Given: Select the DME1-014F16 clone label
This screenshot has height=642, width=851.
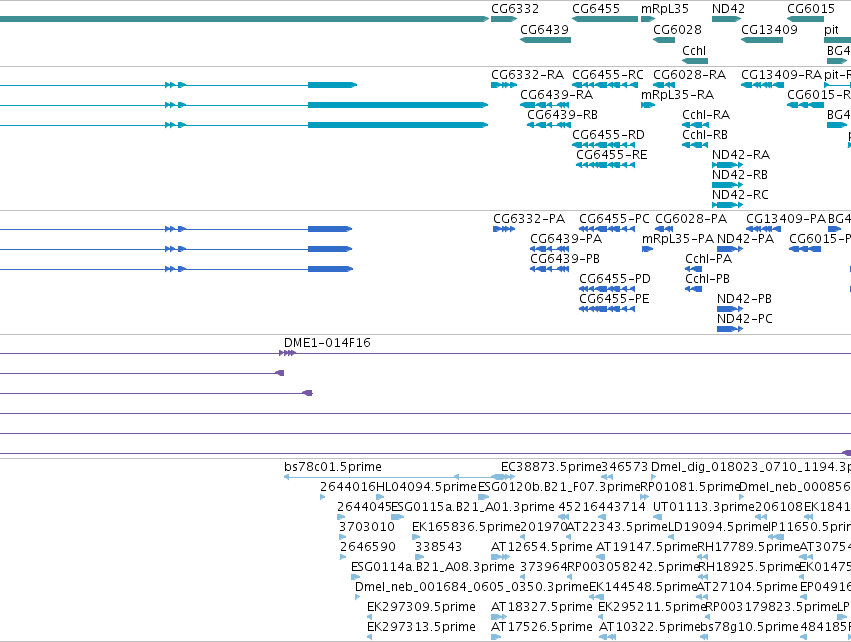Looking at the screenshot, I should click(327, 343).
